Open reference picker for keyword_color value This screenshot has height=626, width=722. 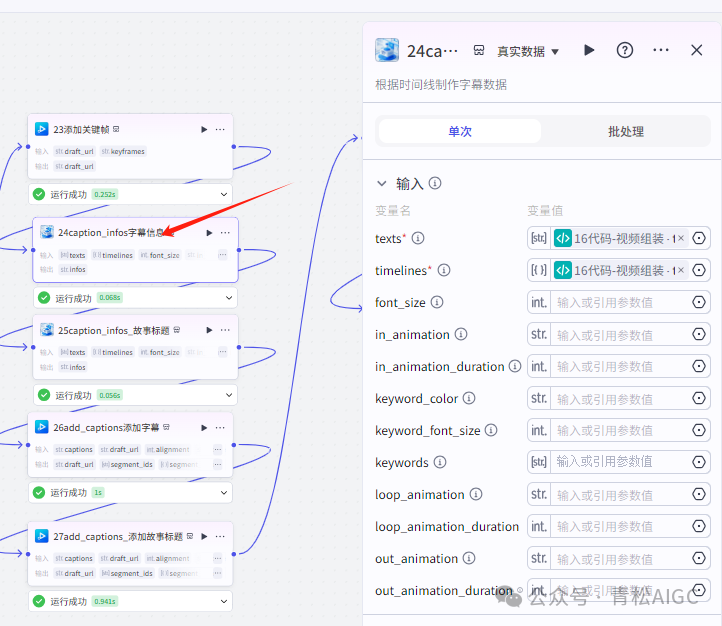click(699, 398)
